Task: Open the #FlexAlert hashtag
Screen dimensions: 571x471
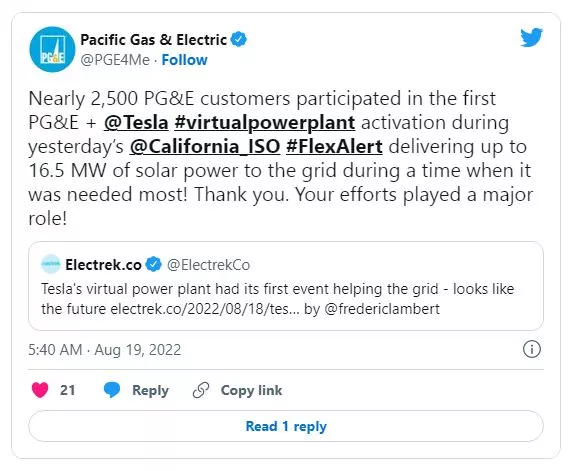Action: tap(334, 146)
